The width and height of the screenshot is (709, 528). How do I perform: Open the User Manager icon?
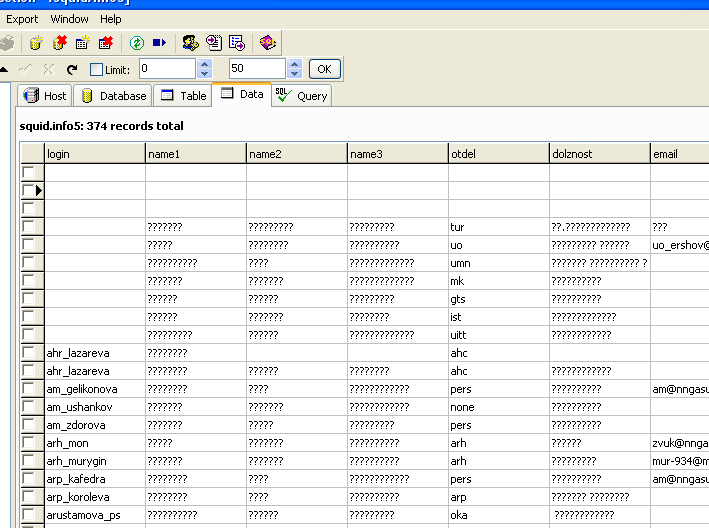190,43
